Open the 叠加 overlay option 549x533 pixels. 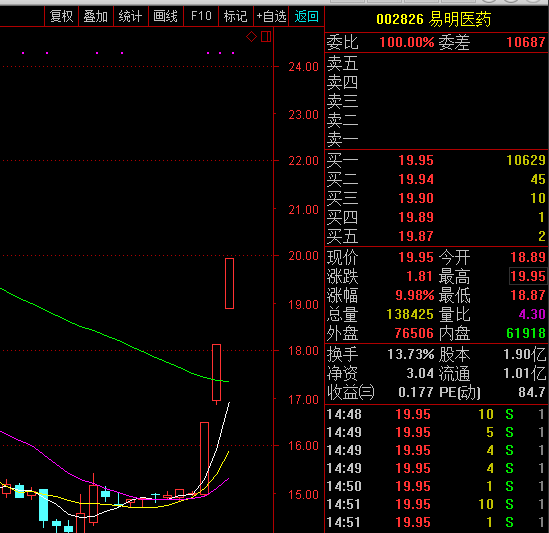tap(96, 16)
